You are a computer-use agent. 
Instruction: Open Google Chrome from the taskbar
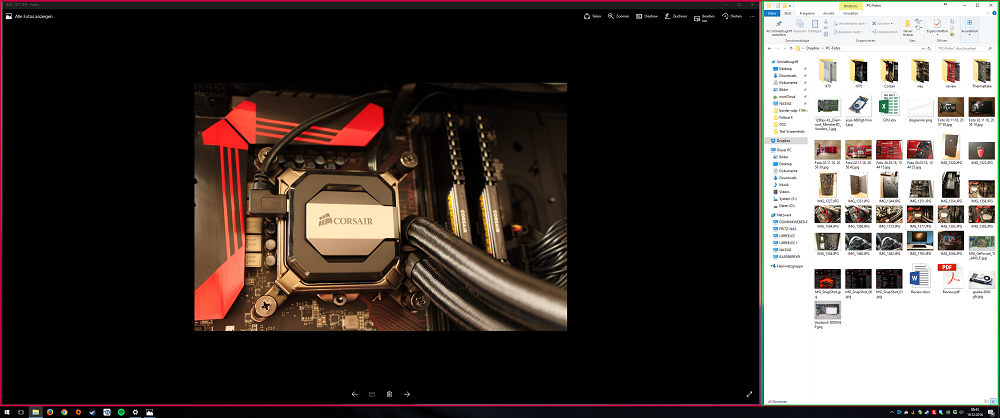pos(64,412)
